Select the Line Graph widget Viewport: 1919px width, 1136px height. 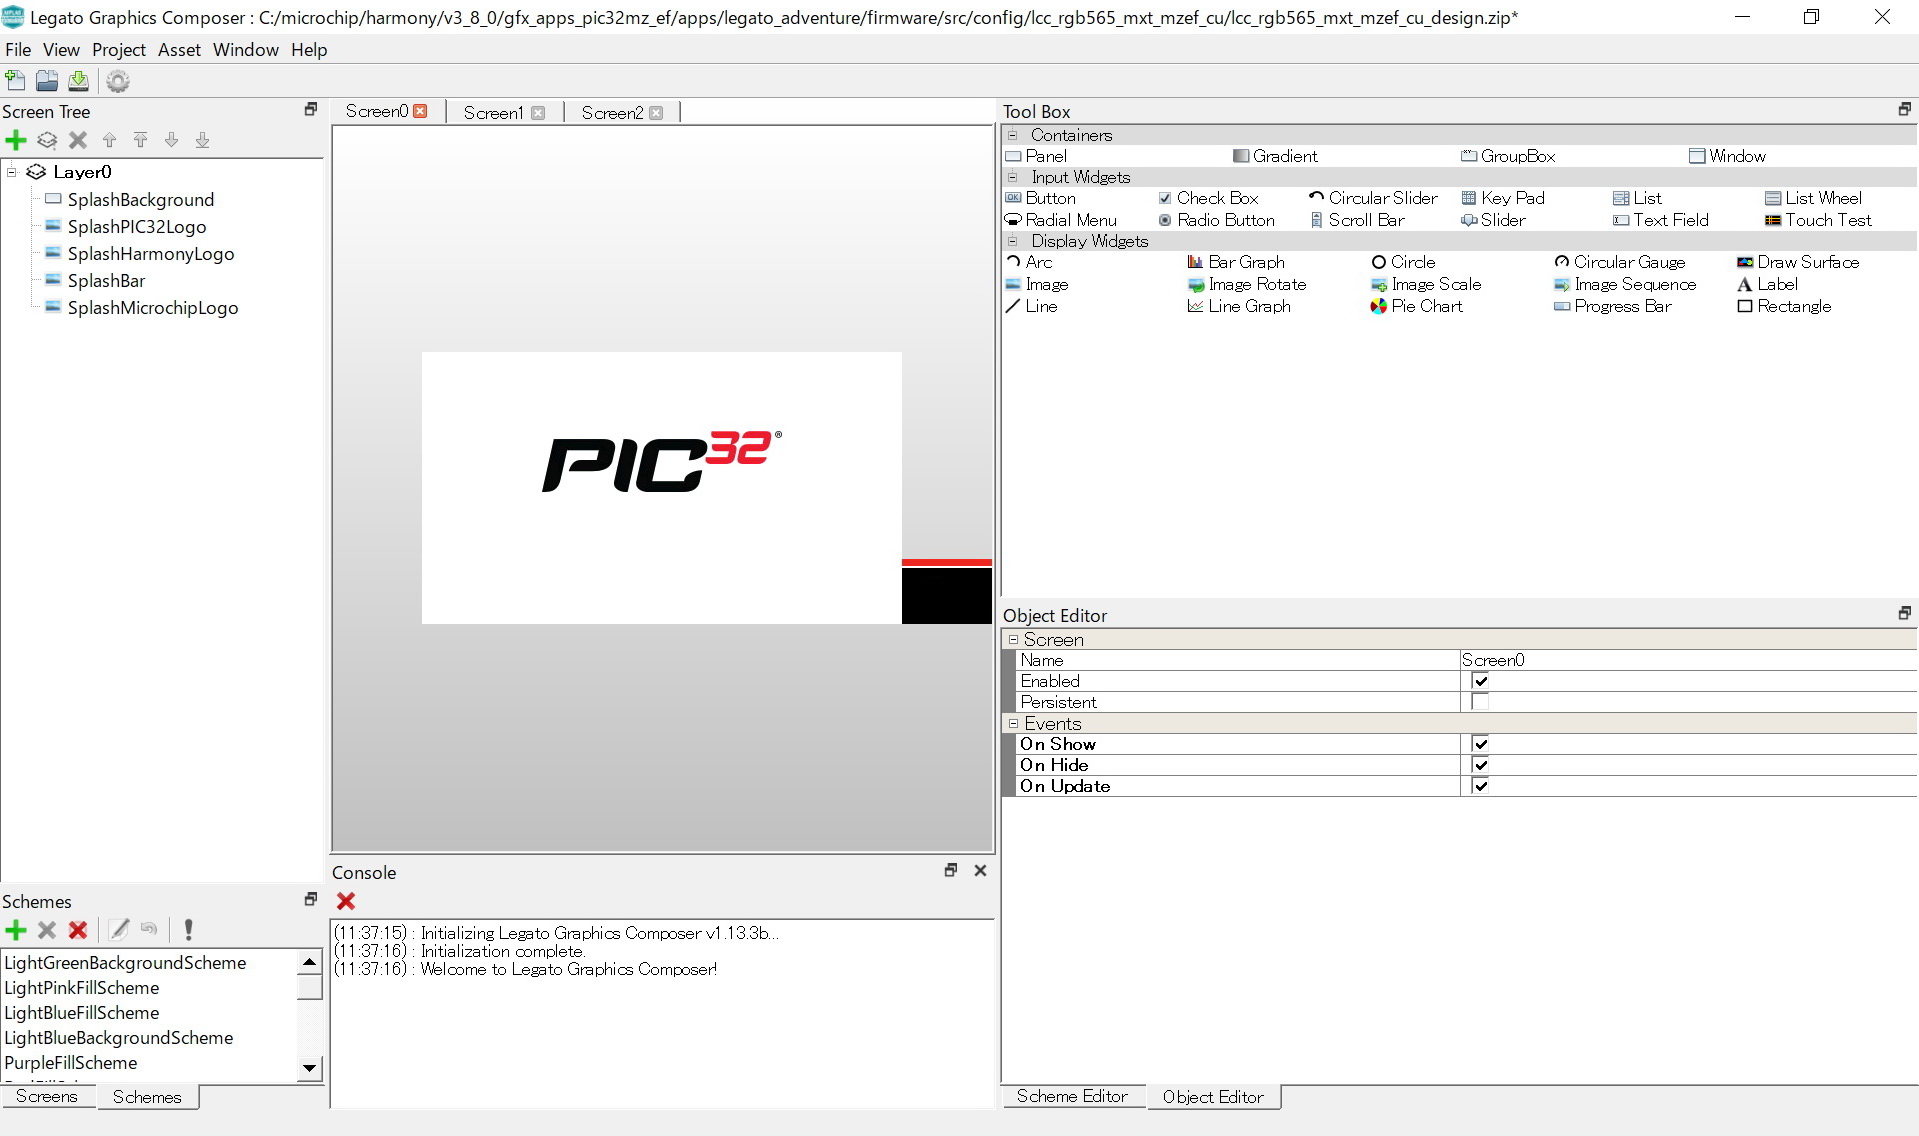pyautogui.click(x=1239, y=306)
